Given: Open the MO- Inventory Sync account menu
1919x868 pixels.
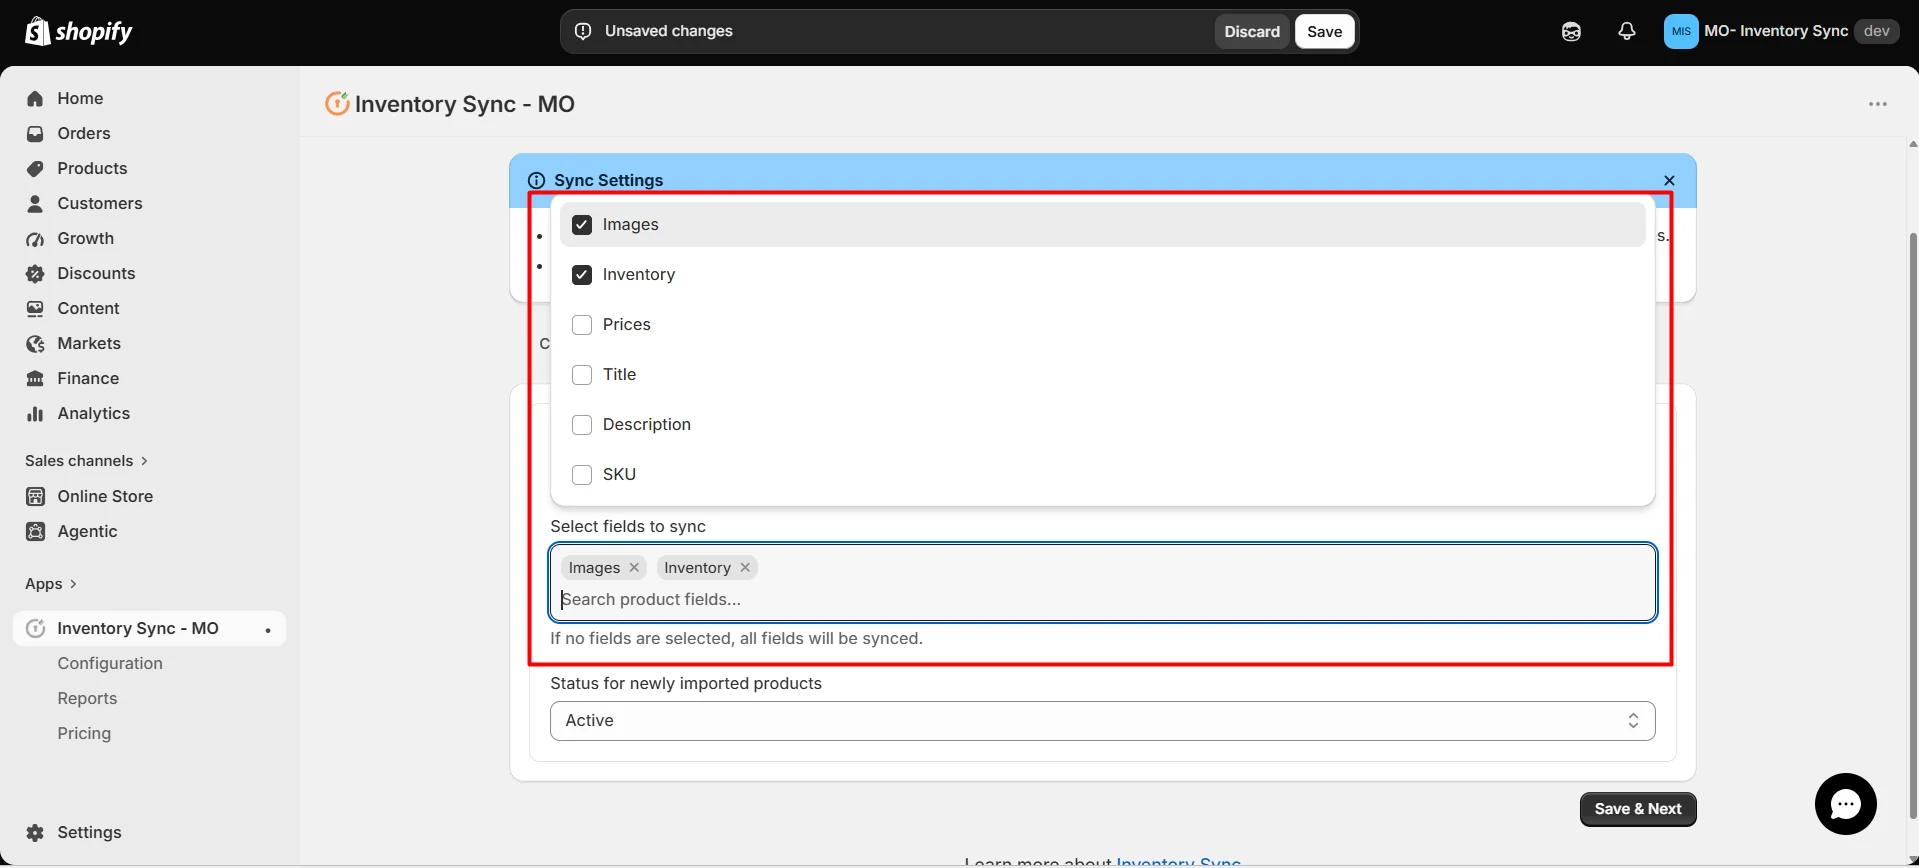Looking at the screenshot, I should 1780,31.
